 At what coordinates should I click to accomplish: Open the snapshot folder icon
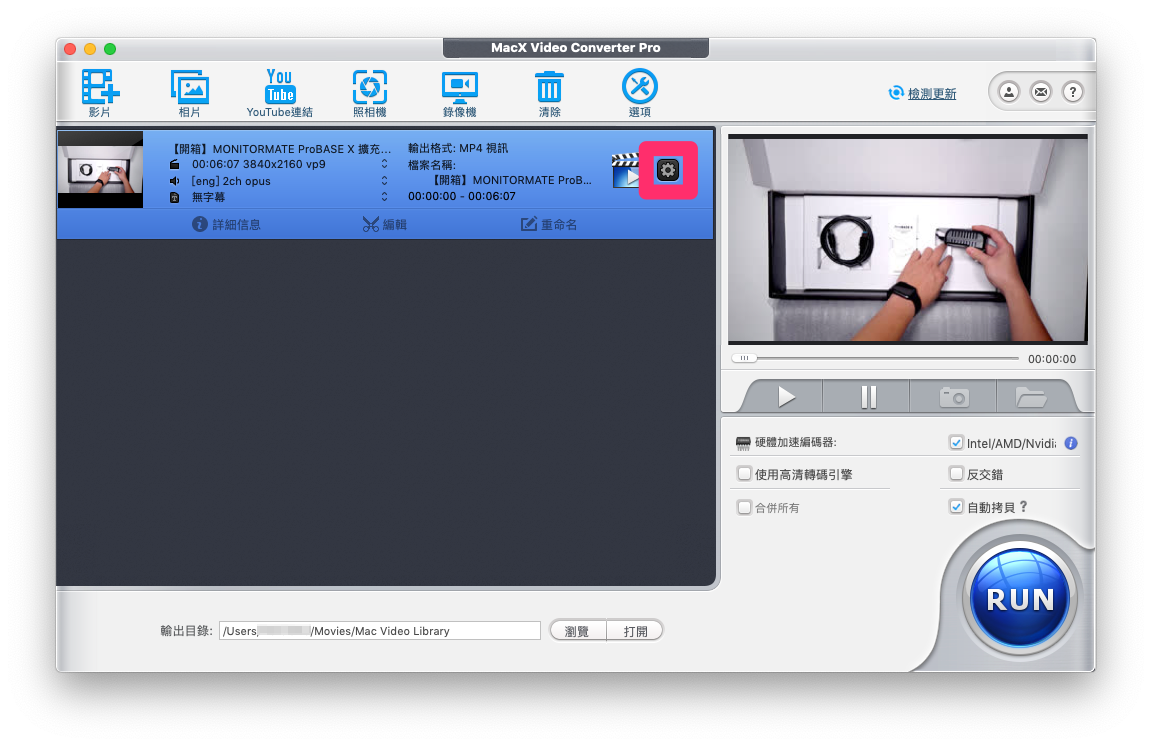click(x=1031, y=397)
